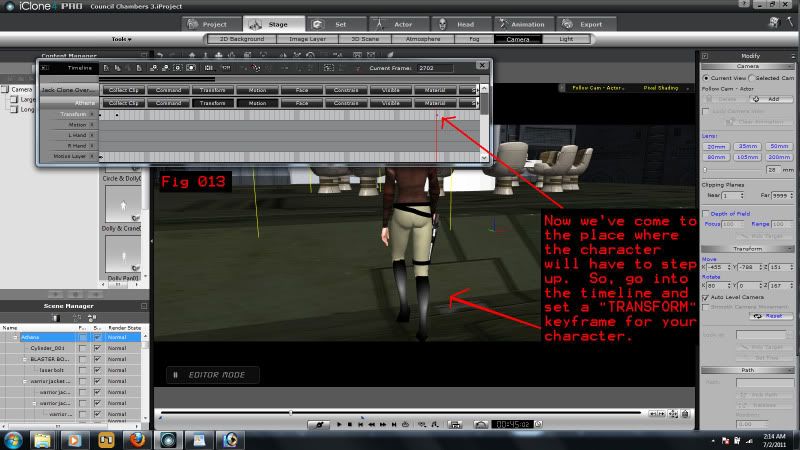The width and height of the screenshot is (800, 450).
Task: Open the Export main tab
Action: [585, 24]
